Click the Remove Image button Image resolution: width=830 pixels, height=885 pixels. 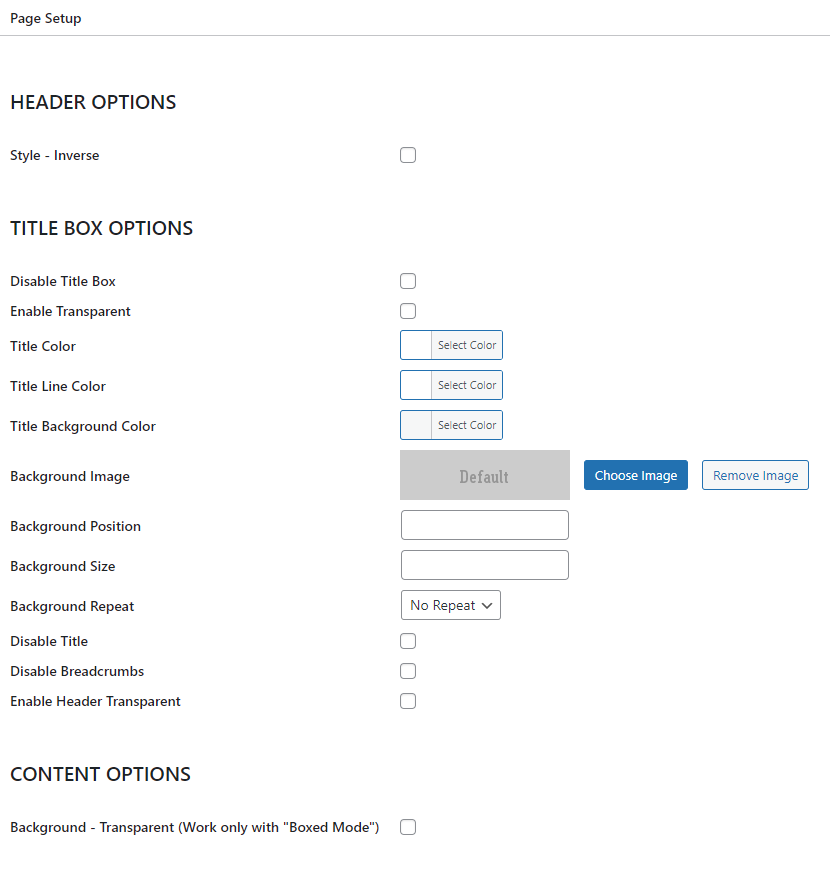tap(755, 475)
